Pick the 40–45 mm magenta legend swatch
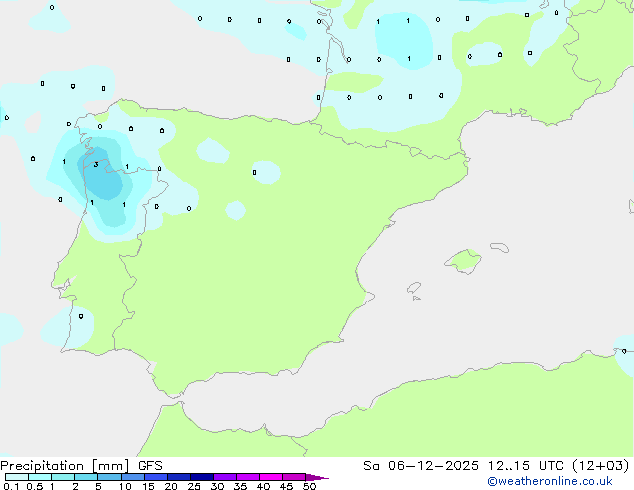This screenshot has height=490, width=634. [x=271, y=477]
